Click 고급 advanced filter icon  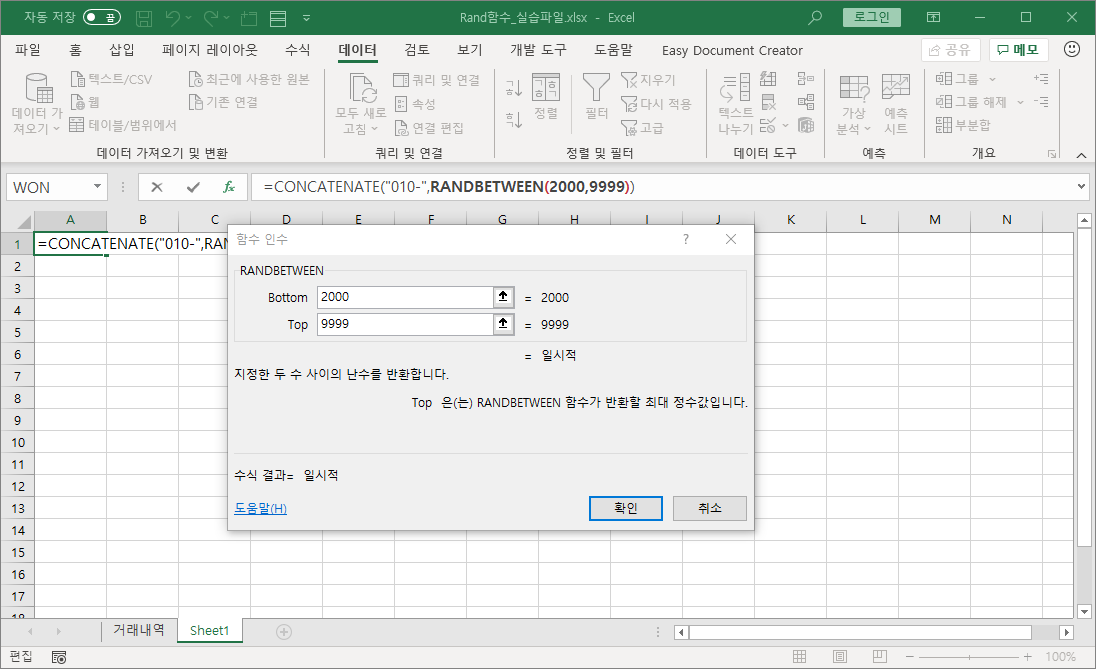629,128
